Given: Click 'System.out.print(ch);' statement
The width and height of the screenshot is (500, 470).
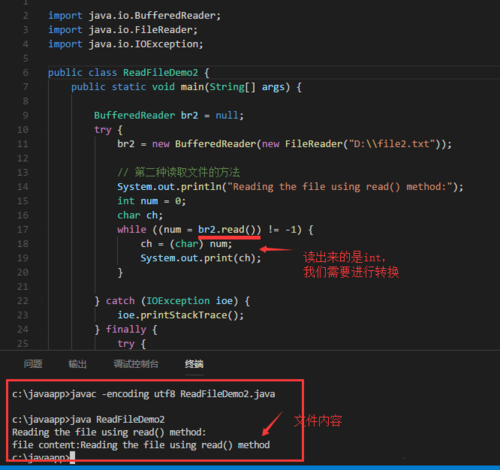Looking at the screenshot, I should [201, 258].
